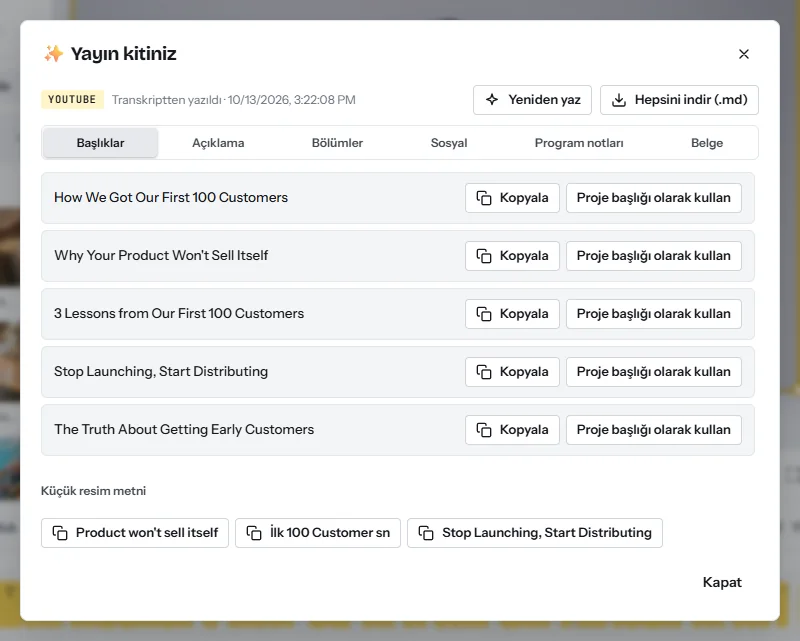Copy "Why Your Product Won't Sell Itself" title
Viewport: 800px width, 641px height.
[x=512, y=256]
